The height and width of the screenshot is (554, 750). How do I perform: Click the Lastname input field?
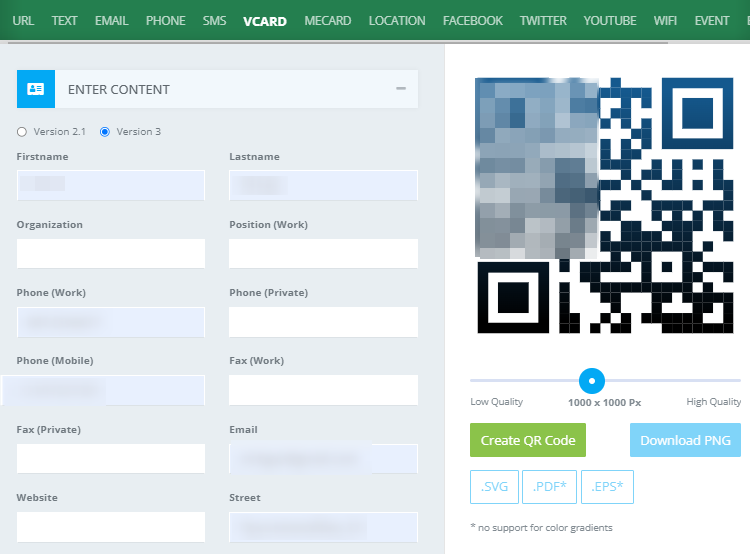click(x=323, y=185)
